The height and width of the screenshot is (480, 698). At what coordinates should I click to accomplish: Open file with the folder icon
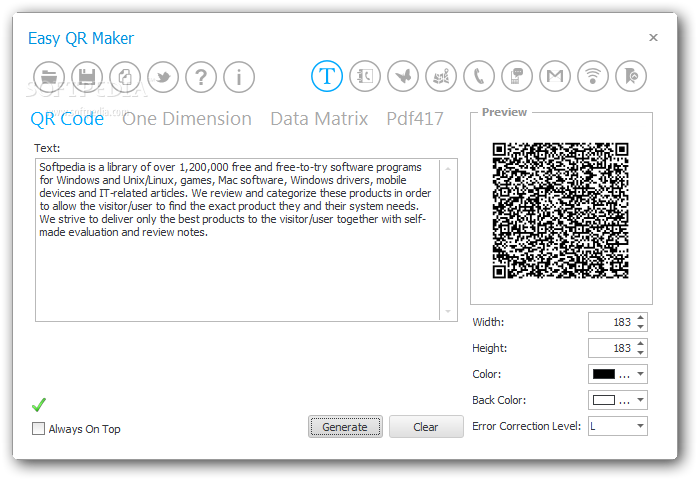pos(49,77)
